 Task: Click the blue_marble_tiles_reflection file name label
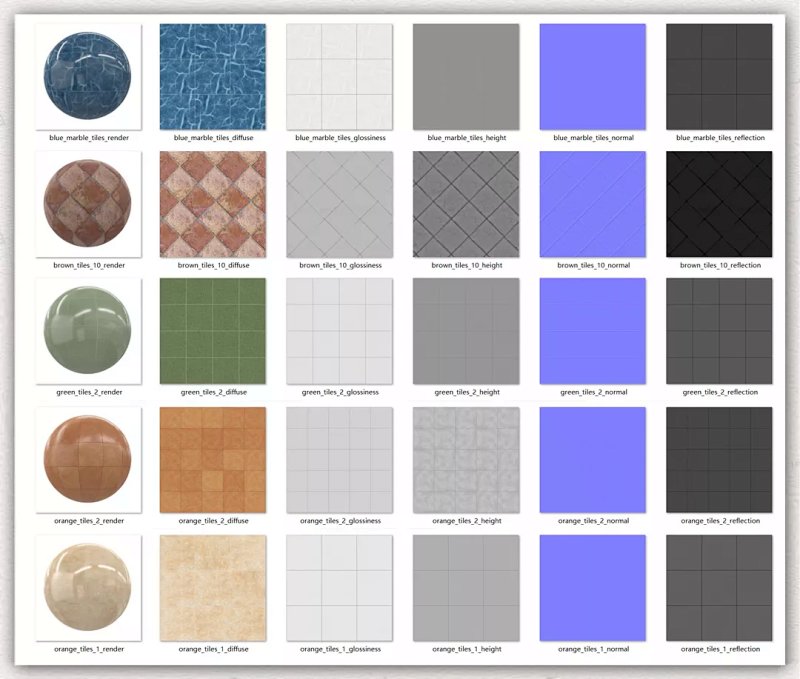pyautogui.click(x=719, y=137)
